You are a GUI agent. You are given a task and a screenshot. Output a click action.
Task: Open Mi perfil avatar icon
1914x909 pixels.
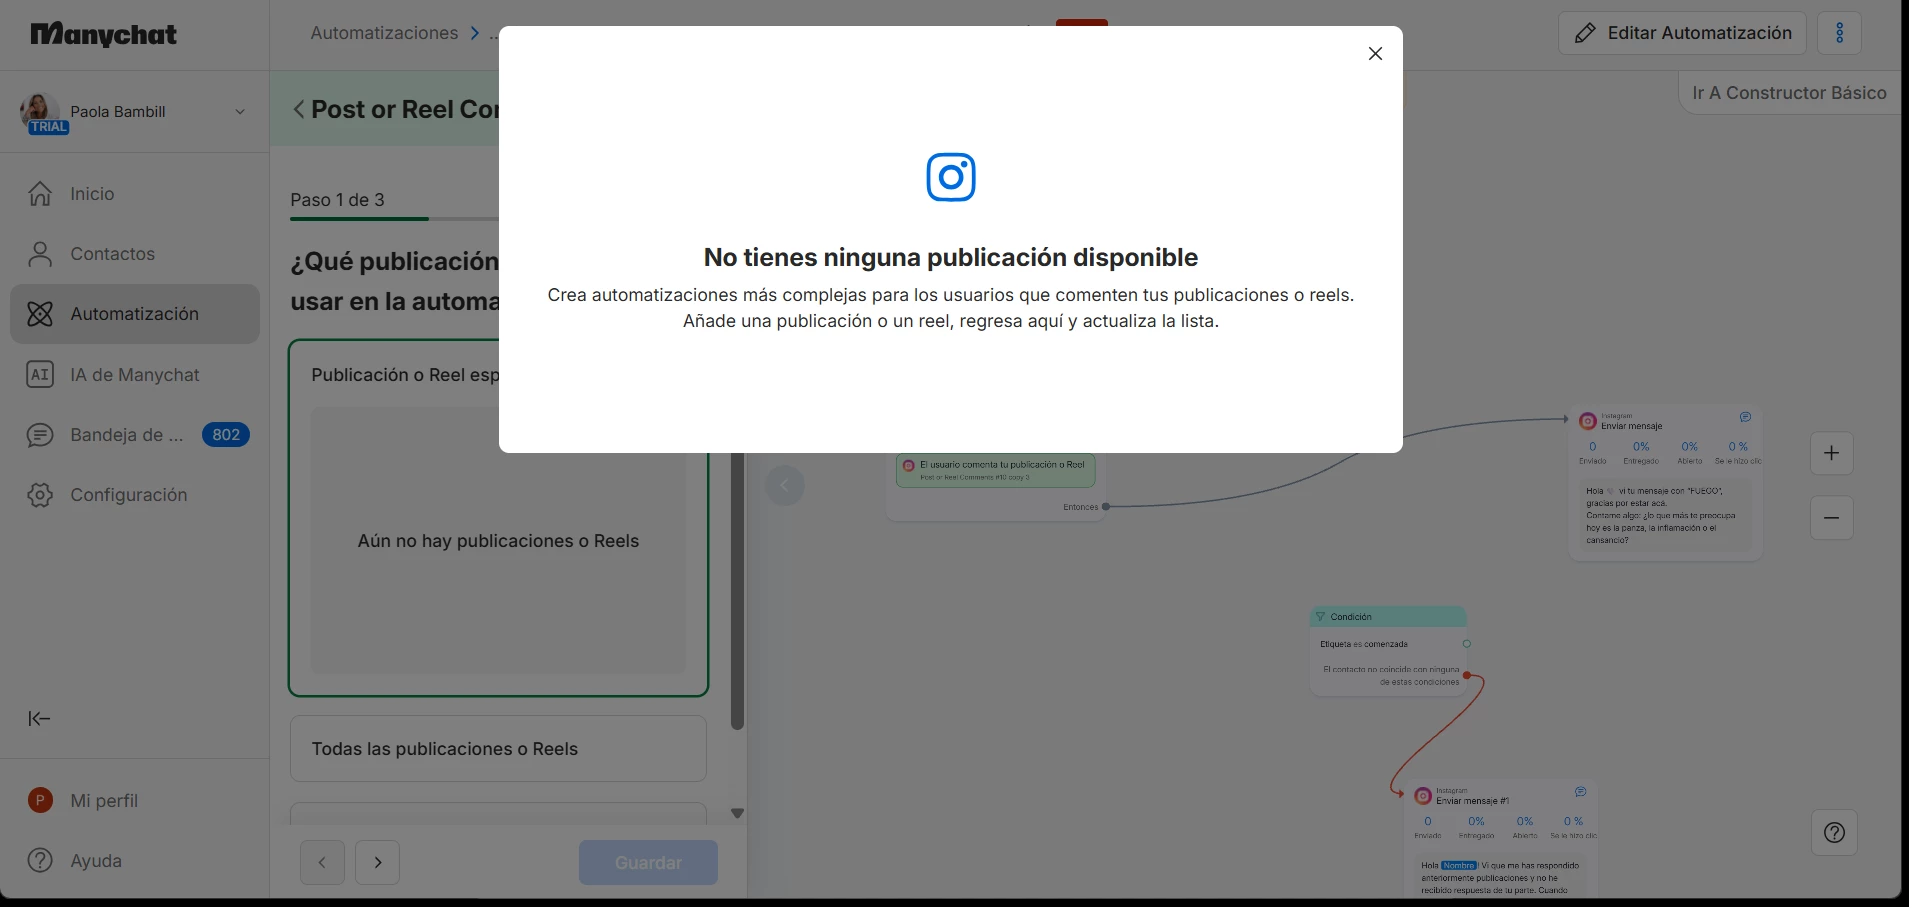click(x=40, y=800)
